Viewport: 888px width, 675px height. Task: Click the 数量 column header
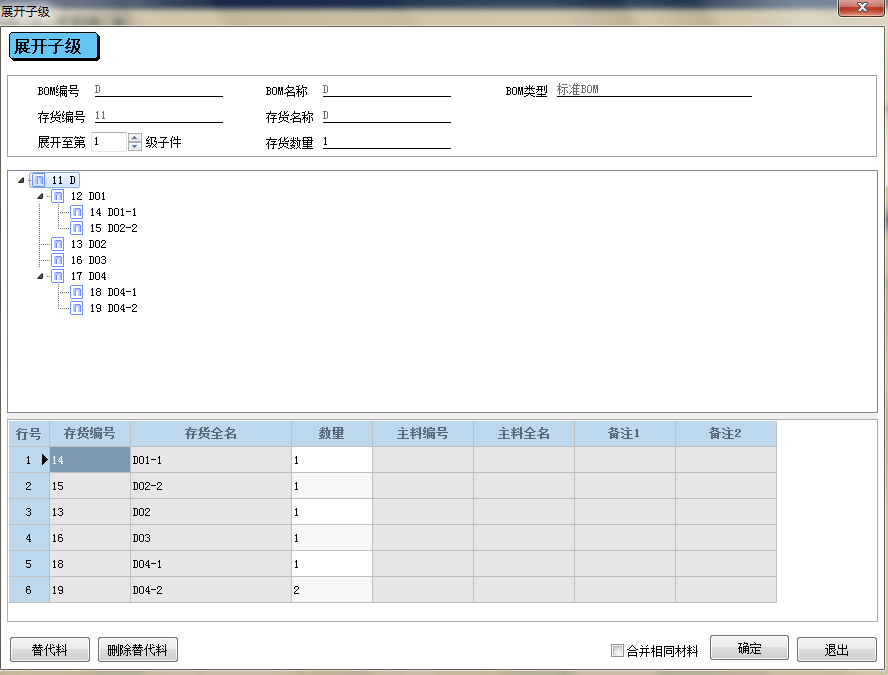[x=332, y=434]
